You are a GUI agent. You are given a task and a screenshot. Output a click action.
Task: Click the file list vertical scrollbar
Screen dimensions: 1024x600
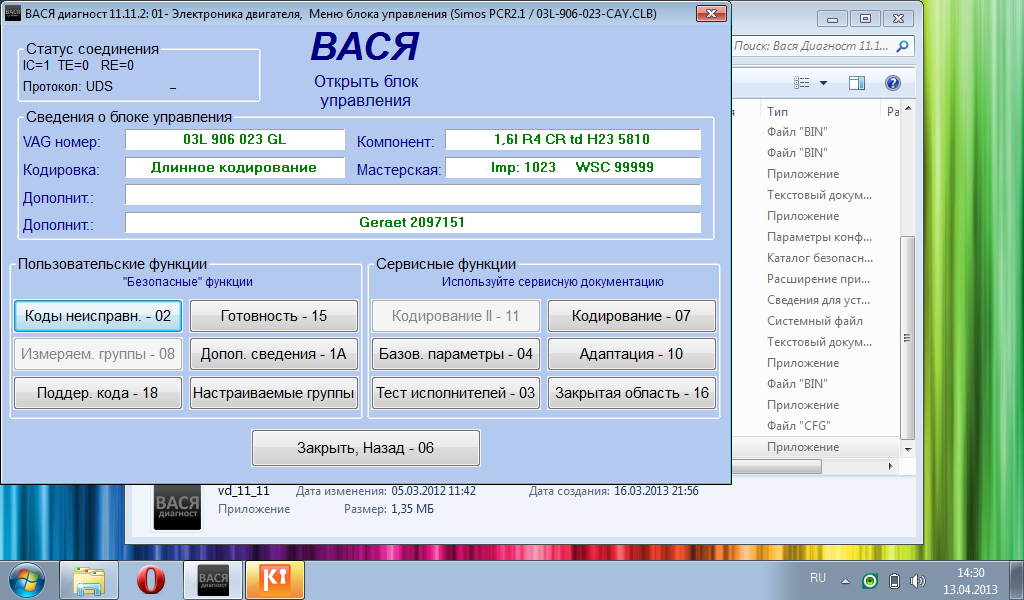click(x=907, y=330)
